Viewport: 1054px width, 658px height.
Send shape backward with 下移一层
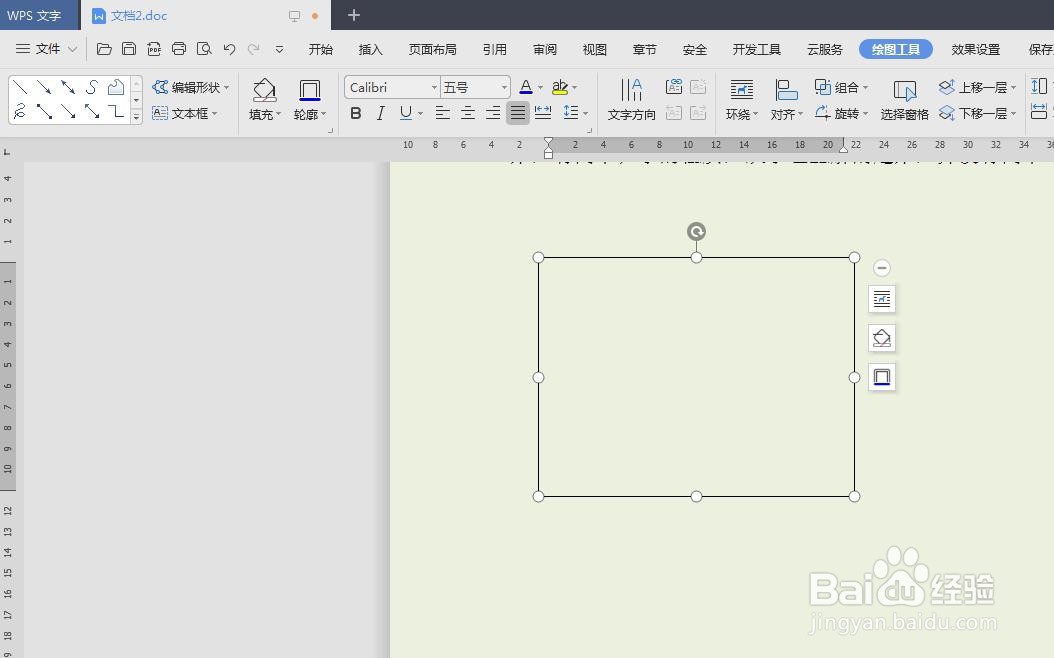tap(977, 113)
